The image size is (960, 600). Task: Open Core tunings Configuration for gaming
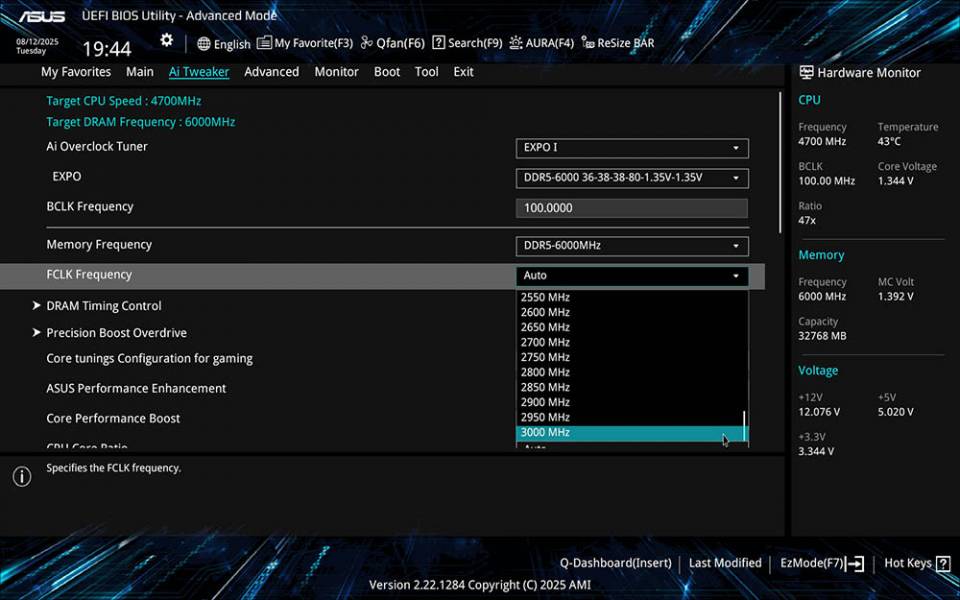pyautogui.click(x=148, y=358)
